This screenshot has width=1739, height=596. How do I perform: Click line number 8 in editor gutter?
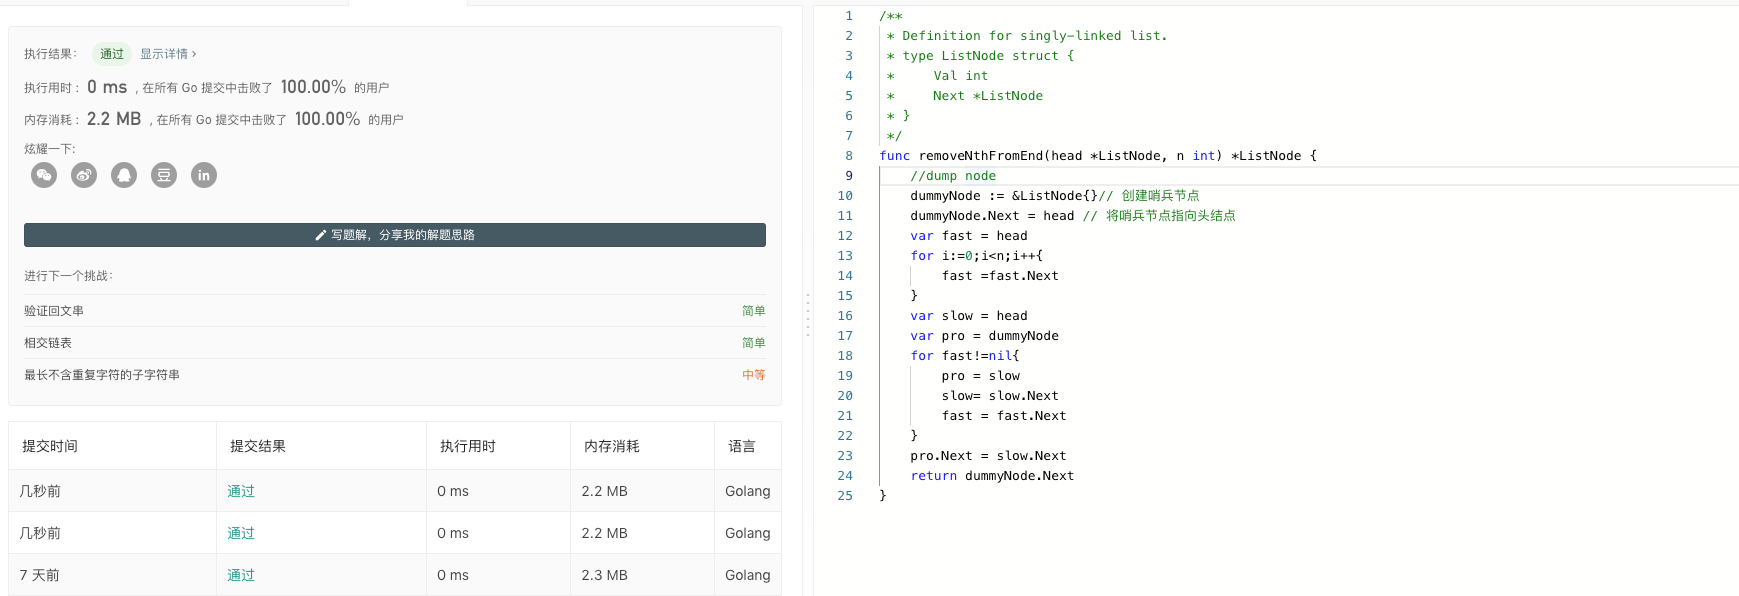(x=849, y=156)
